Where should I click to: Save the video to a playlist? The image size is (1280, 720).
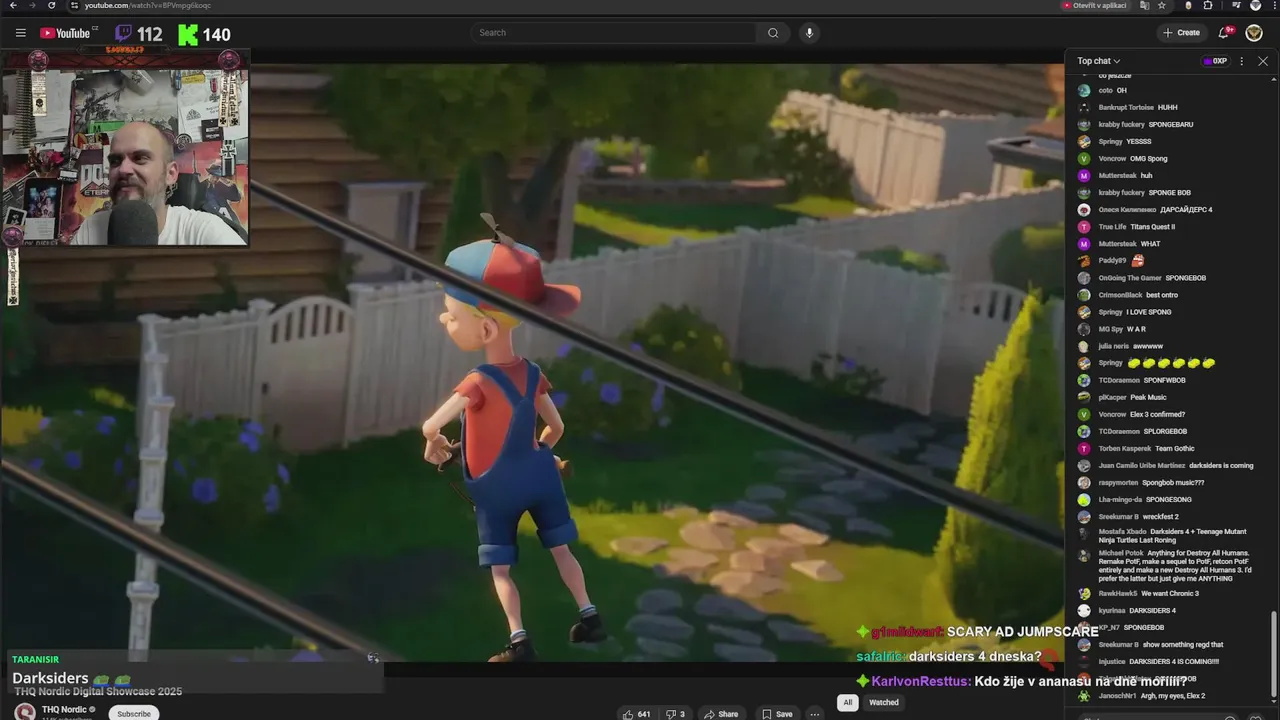[x=777, y=714]
